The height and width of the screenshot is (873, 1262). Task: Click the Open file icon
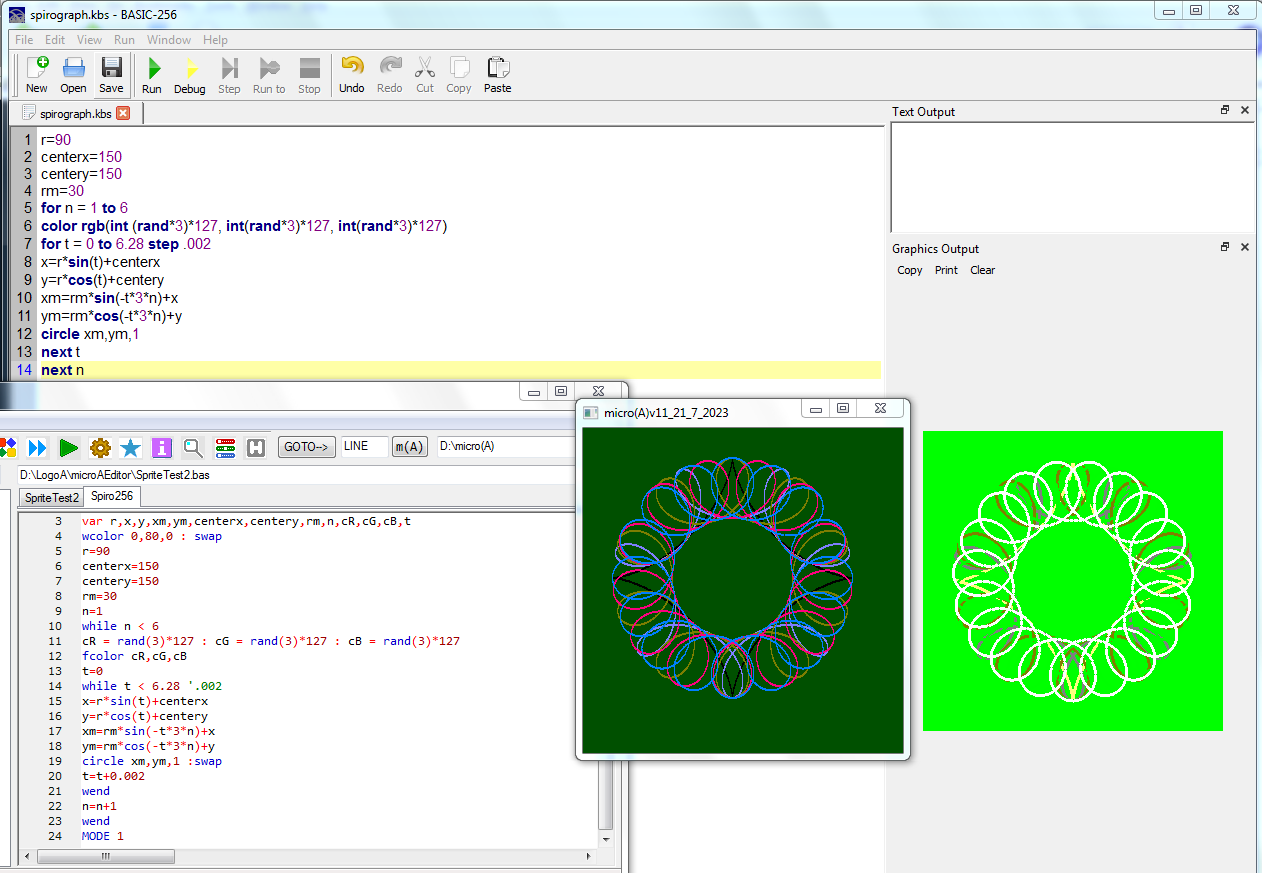pos(74,69)
